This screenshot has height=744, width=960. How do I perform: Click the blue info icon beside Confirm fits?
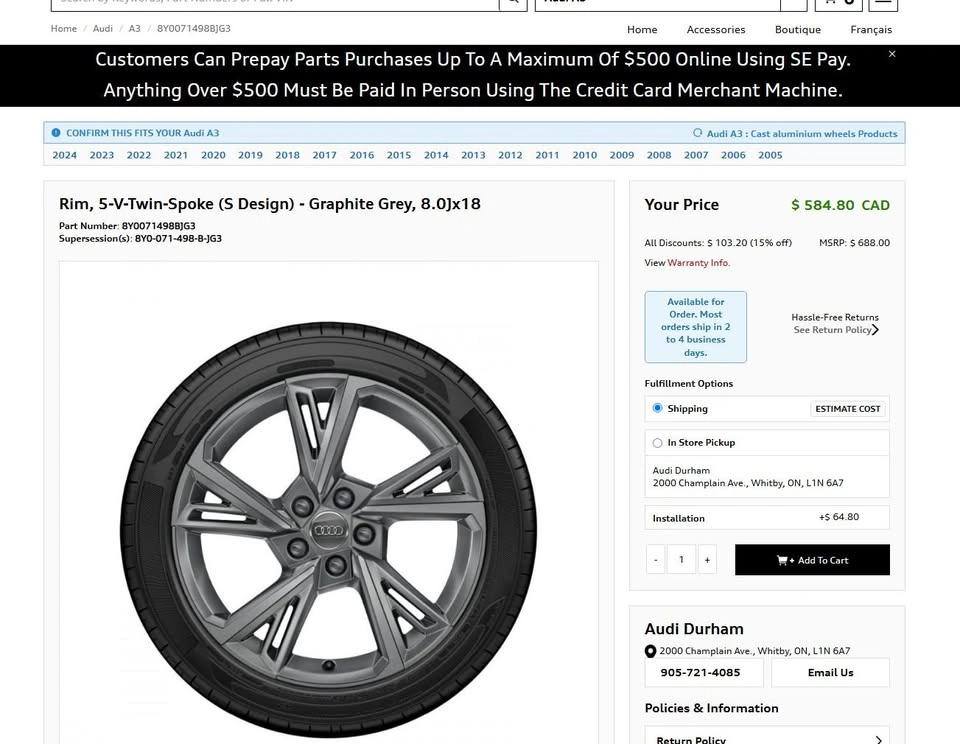coord(56,133)
